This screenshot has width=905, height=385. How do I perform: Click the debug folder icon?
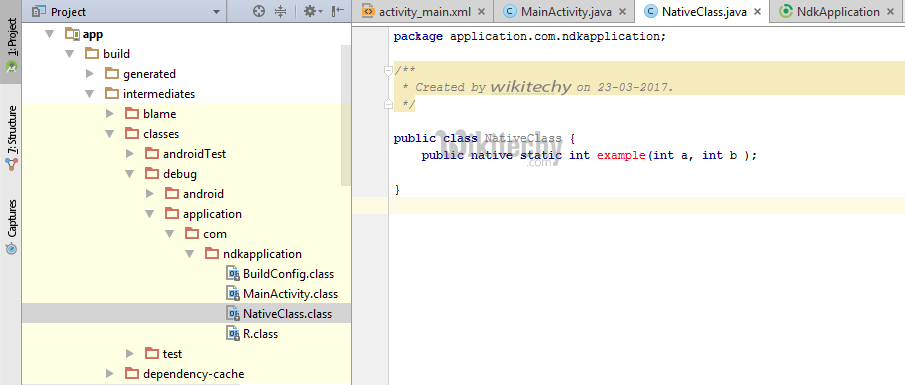pos(152,174)
